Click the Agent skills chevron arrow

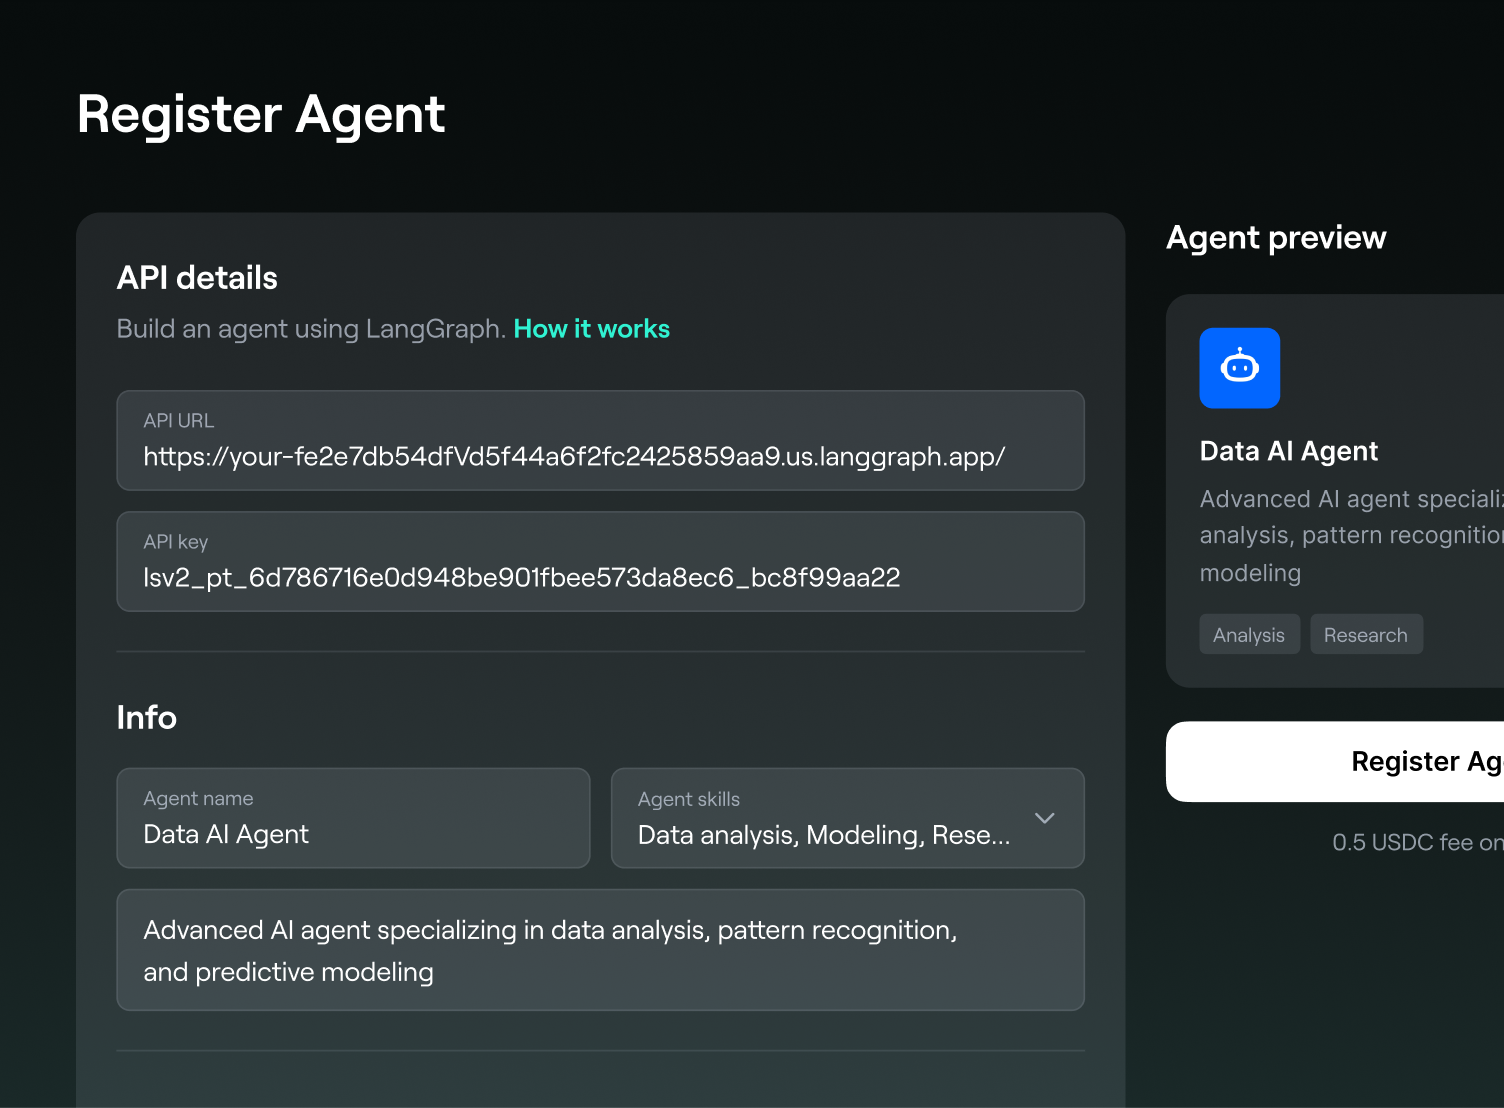1044,818
